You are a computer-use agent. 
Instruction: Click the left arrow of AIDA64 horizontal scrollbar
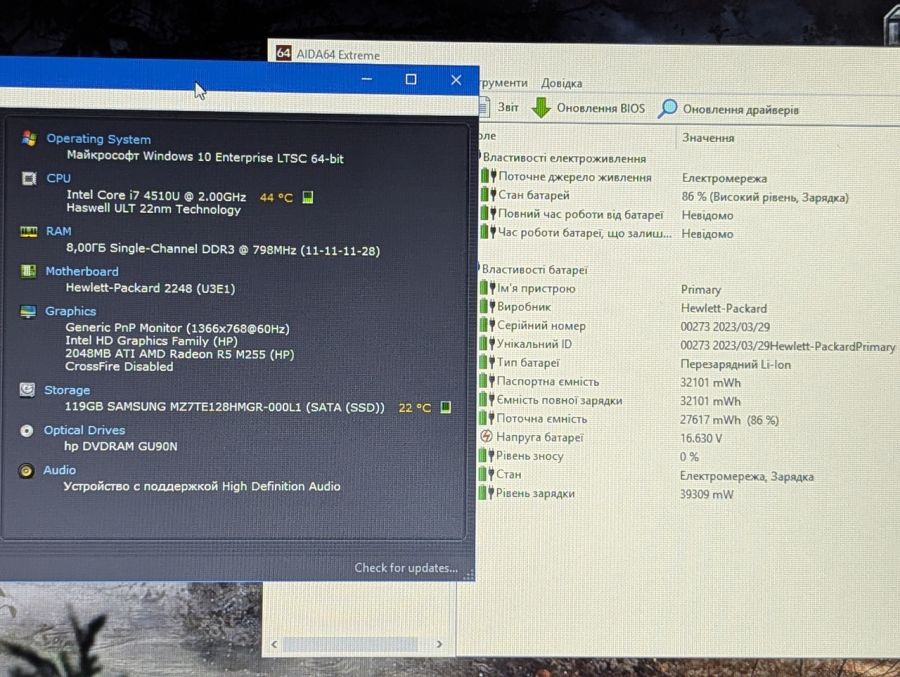coord(274,644)
